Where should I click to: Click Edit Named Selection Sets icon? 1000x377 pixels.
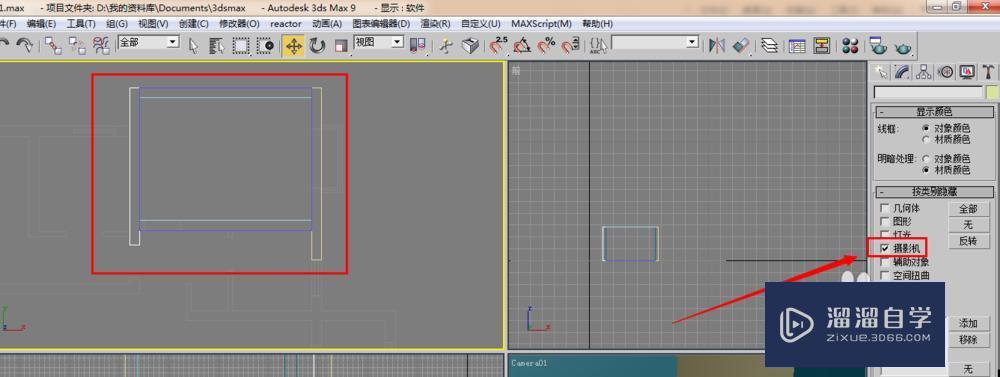coord(598,45)
